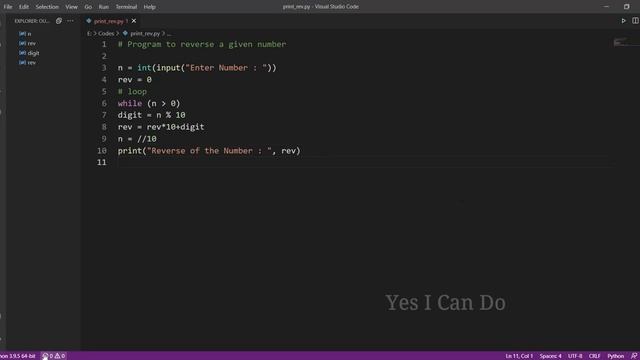Place cursor in comment "# Program to reverse a given number"
The image size is (640, 360).
pos(202,44)
